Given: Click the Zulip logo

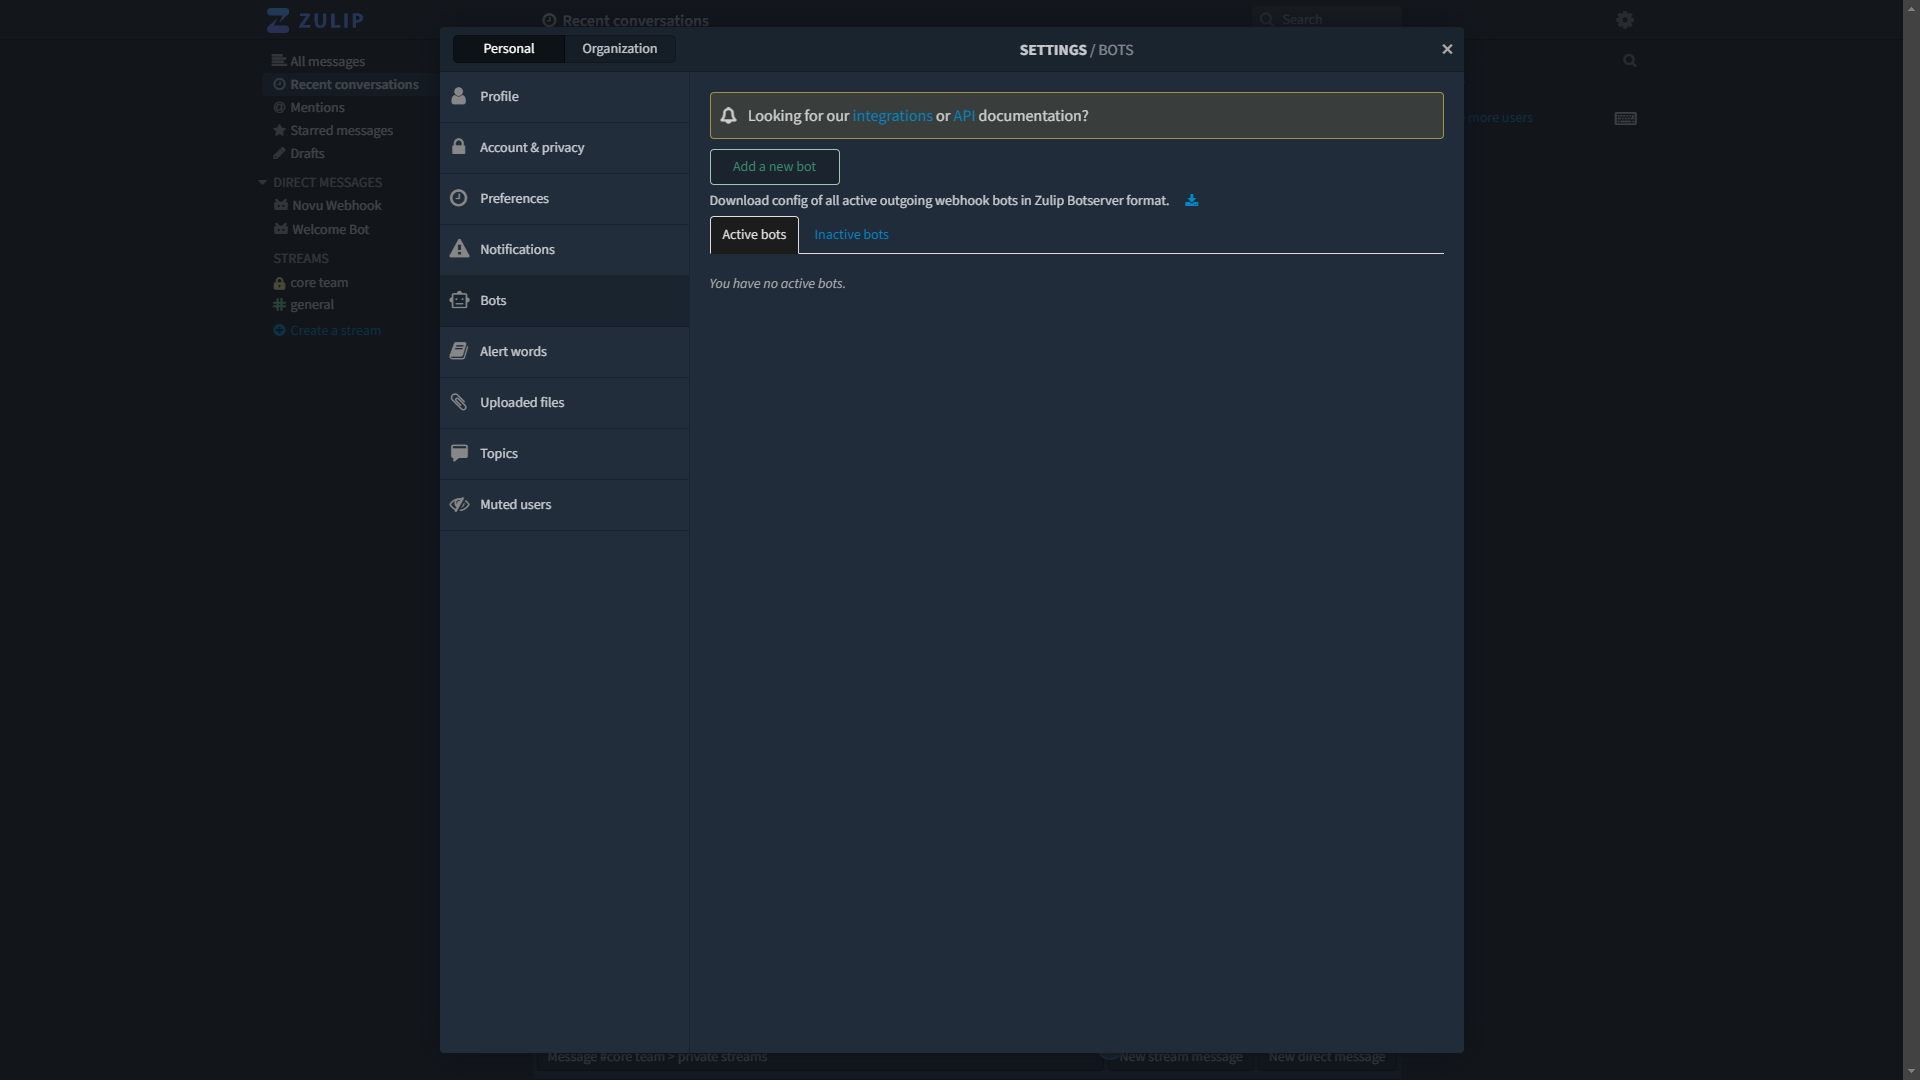Looking at the screenshot, I should (x=314, y=19).
